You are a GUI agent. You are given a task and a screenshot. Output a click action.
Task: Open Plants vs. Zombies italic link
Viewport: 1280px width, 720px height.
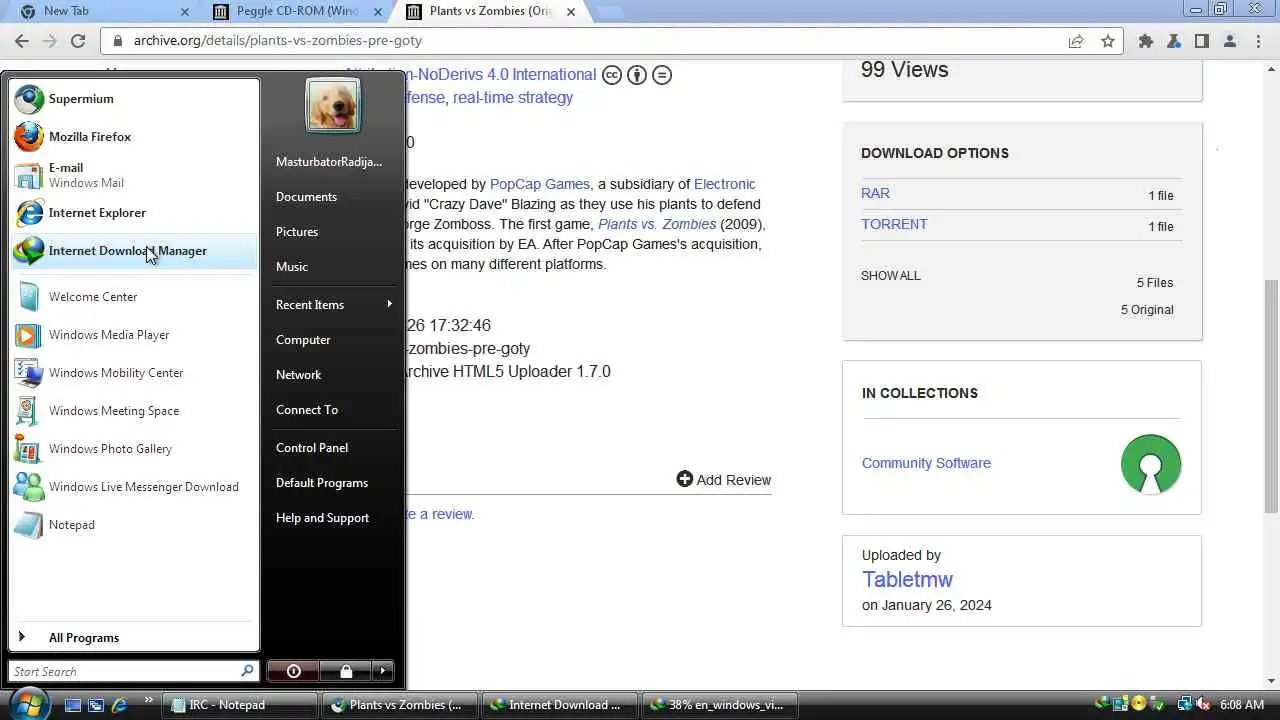click(x=657, y=224)
